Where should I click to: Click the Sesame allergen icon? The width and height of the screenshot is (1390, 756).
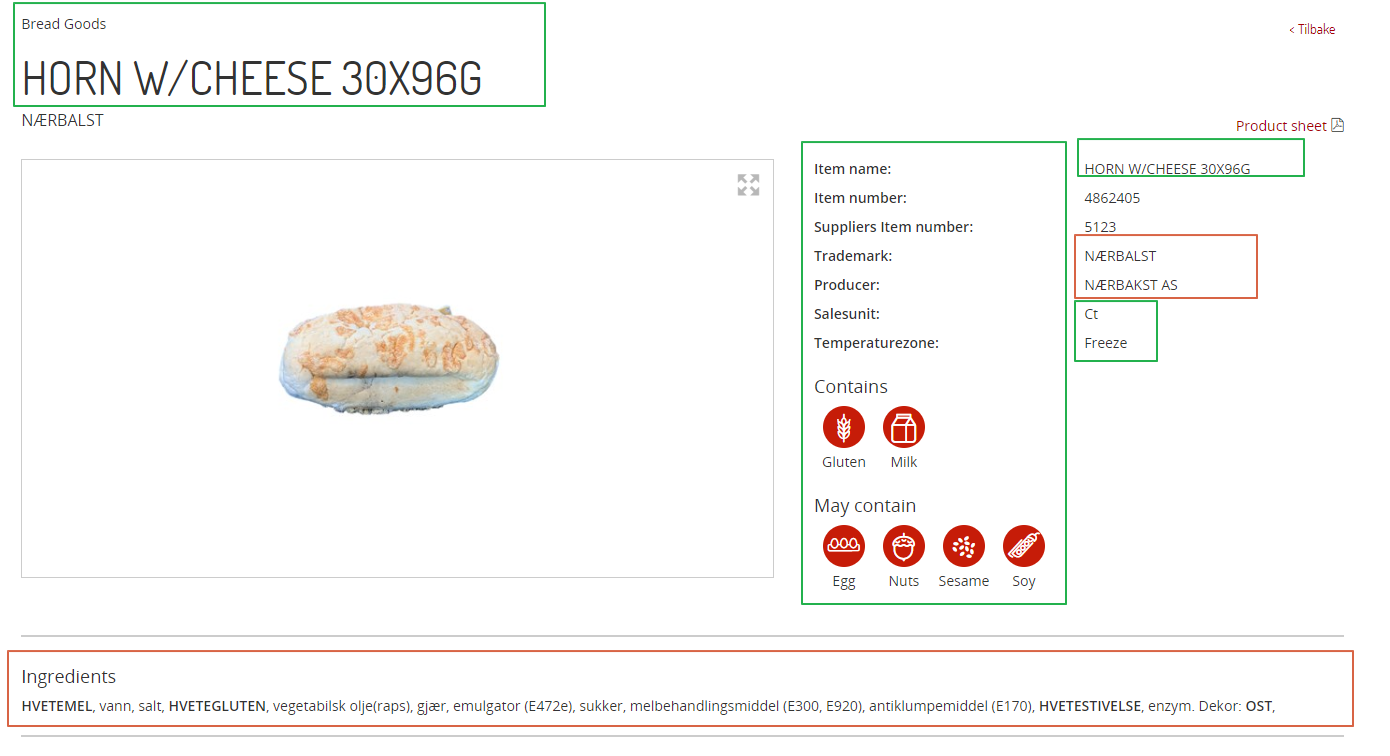pos(964,547)
